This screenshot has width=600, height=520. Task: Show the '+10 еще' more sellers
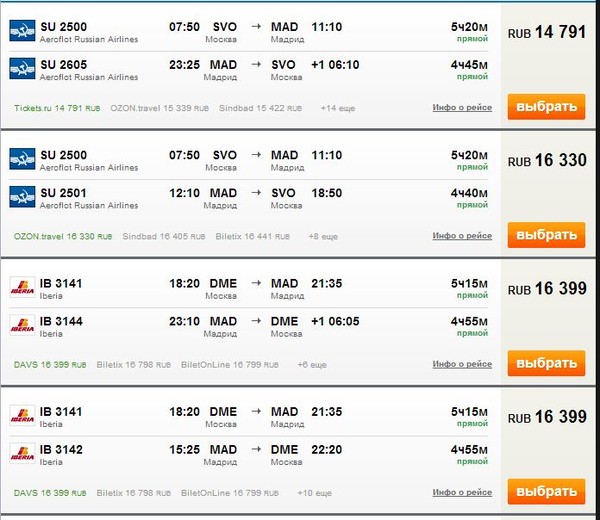[316, 493]
